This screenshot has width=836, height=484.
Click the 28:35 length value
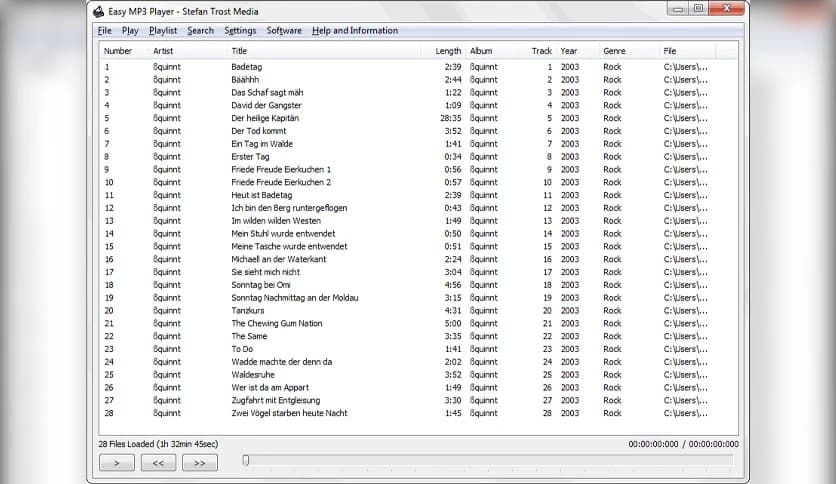coord(451,118)
